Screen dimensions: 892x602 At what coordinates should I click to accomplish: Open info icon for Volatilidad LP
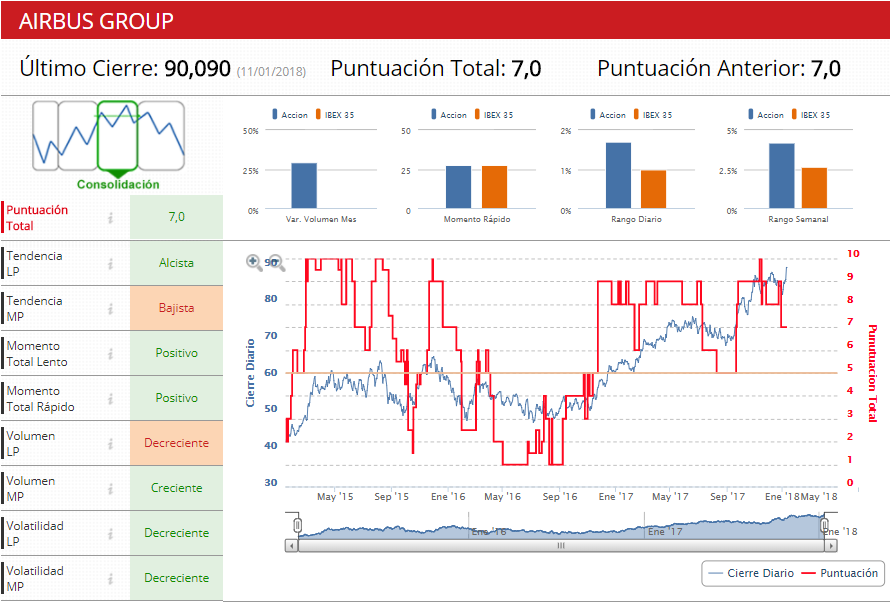(111, 533)
